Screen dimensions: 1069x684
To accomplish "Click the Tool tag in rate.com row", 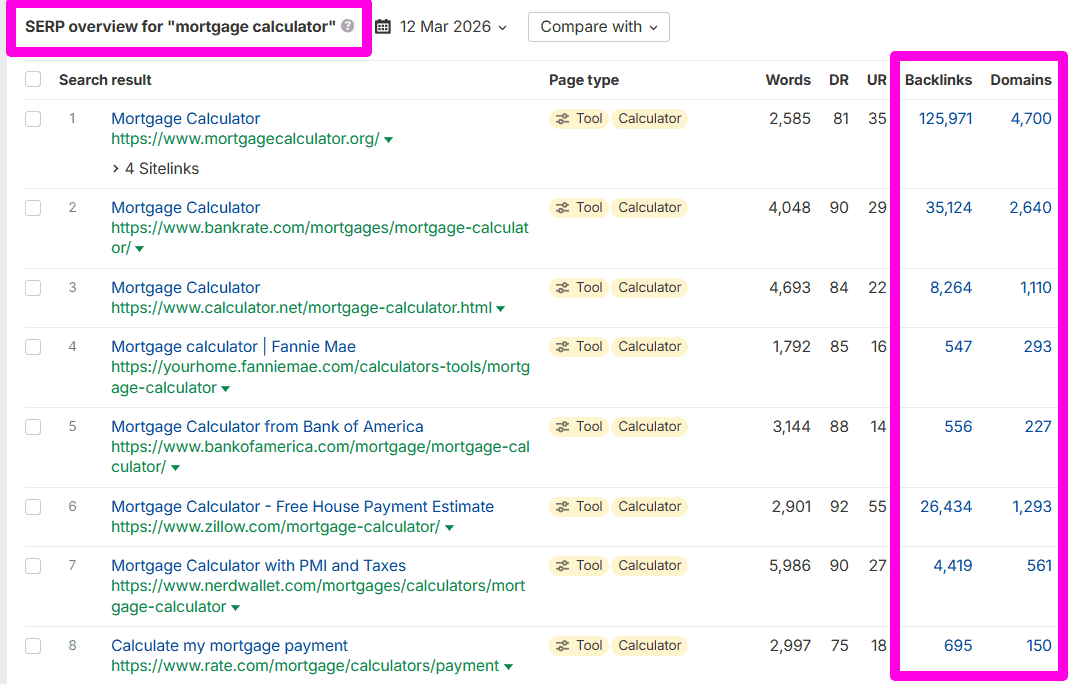I will [x=579, y=645].
